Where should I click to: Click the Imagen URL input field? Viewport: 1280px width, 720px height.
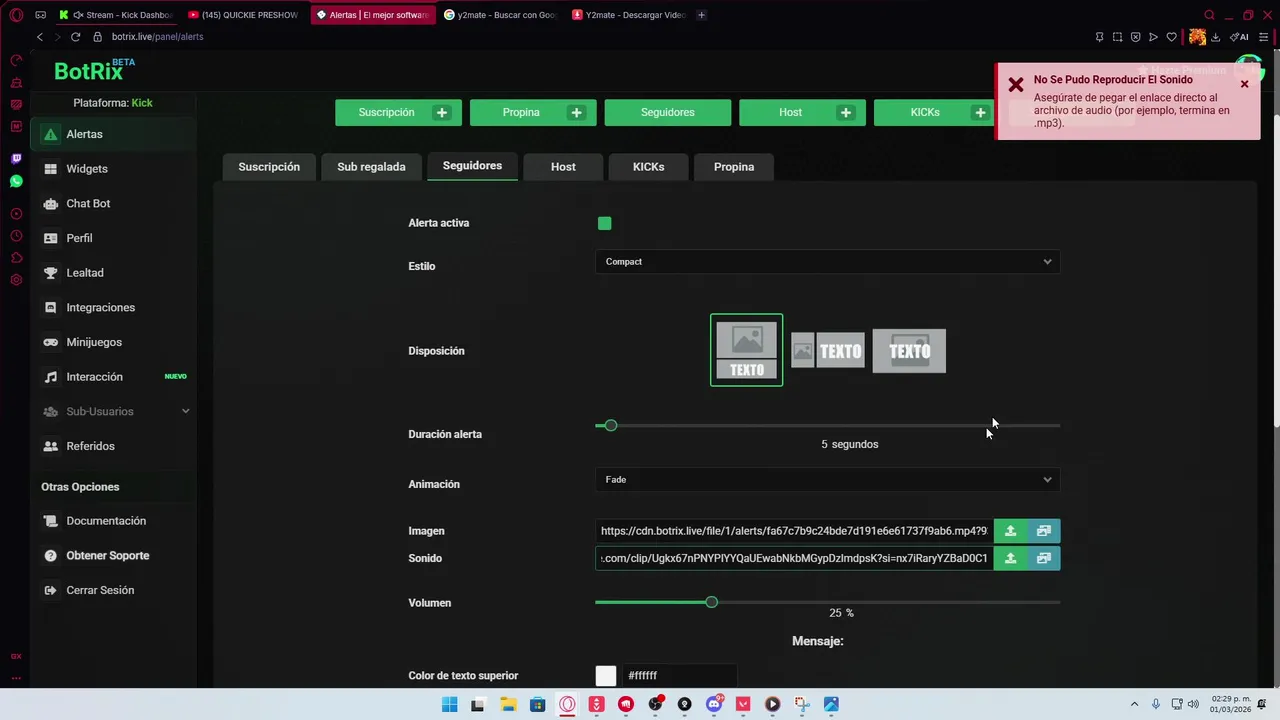click(794, 531)
